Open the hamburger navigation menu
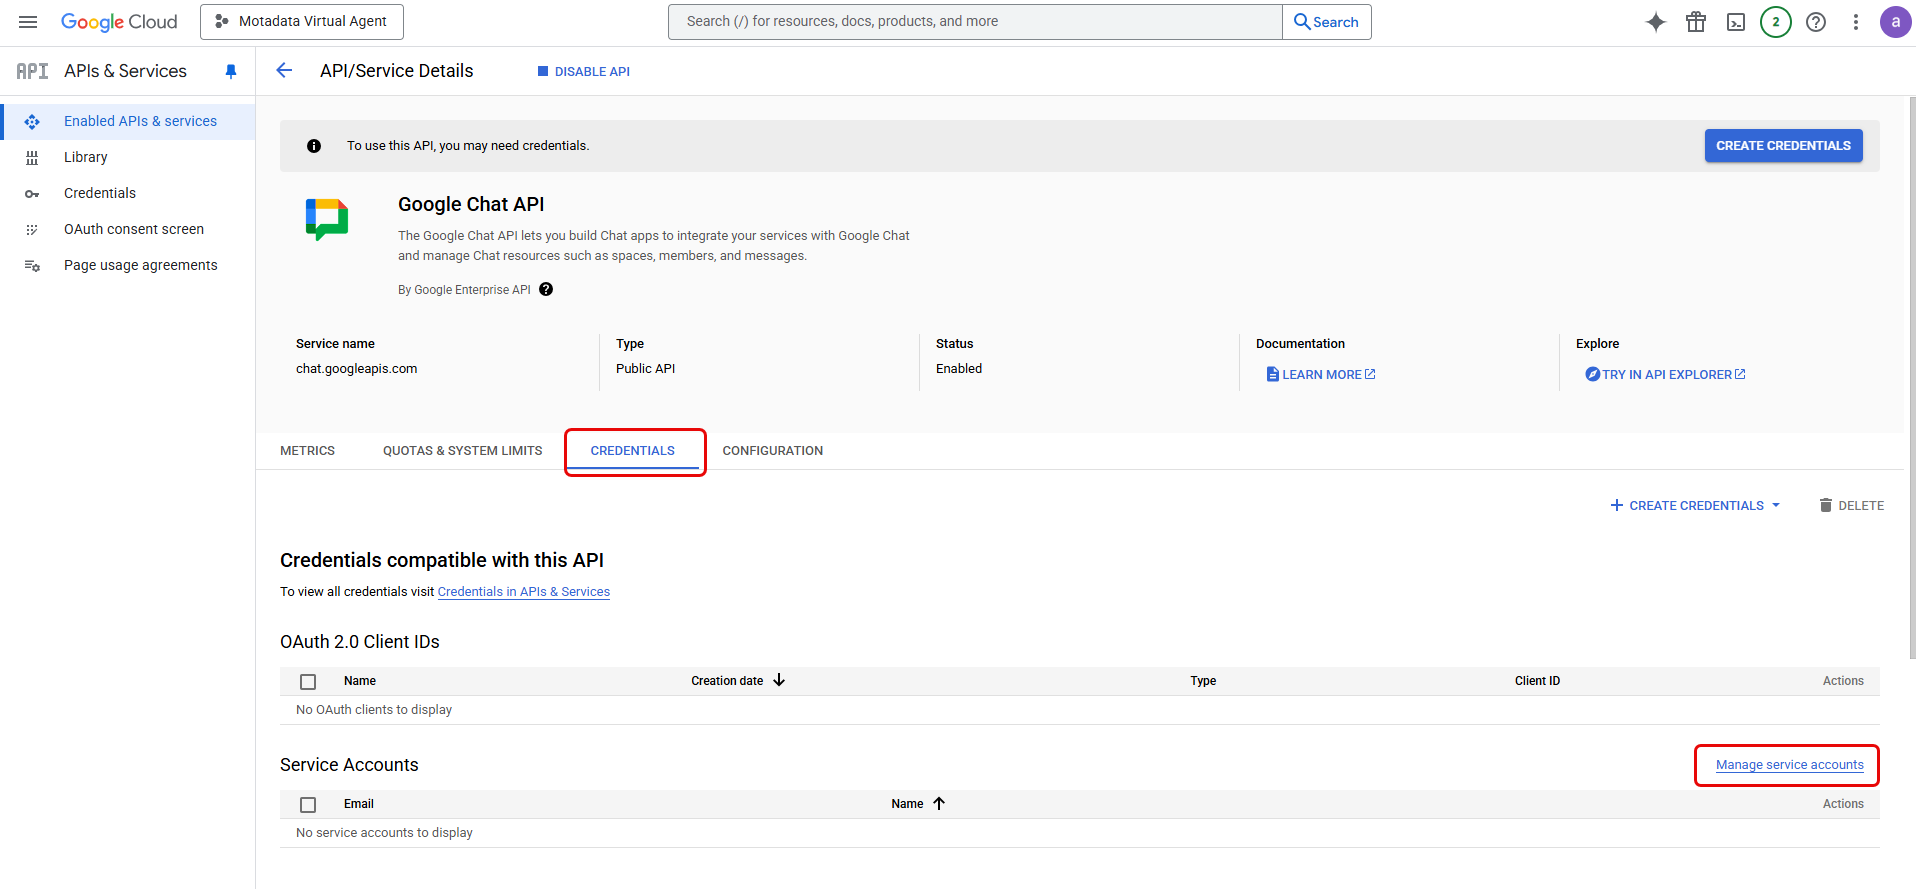The width and height of the screenshot is (1916, 889). pos(28,22)
